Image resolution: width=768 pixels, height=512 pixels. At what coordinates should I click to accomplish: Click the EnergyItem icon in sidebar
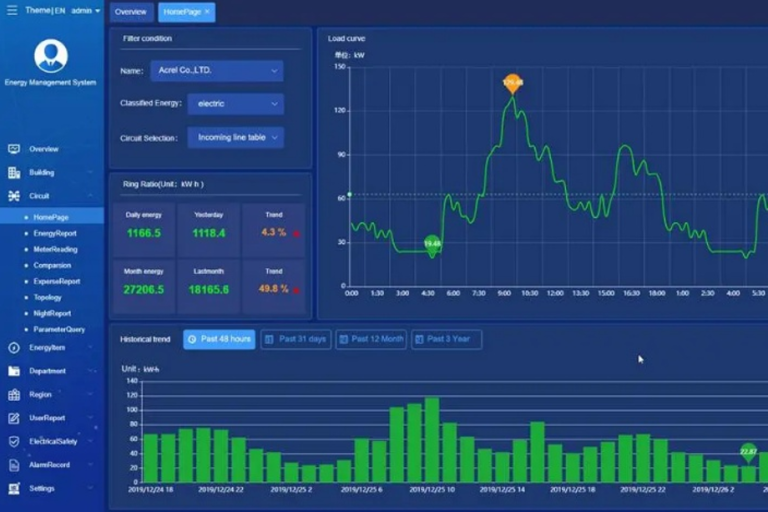(x=14, y=348)
